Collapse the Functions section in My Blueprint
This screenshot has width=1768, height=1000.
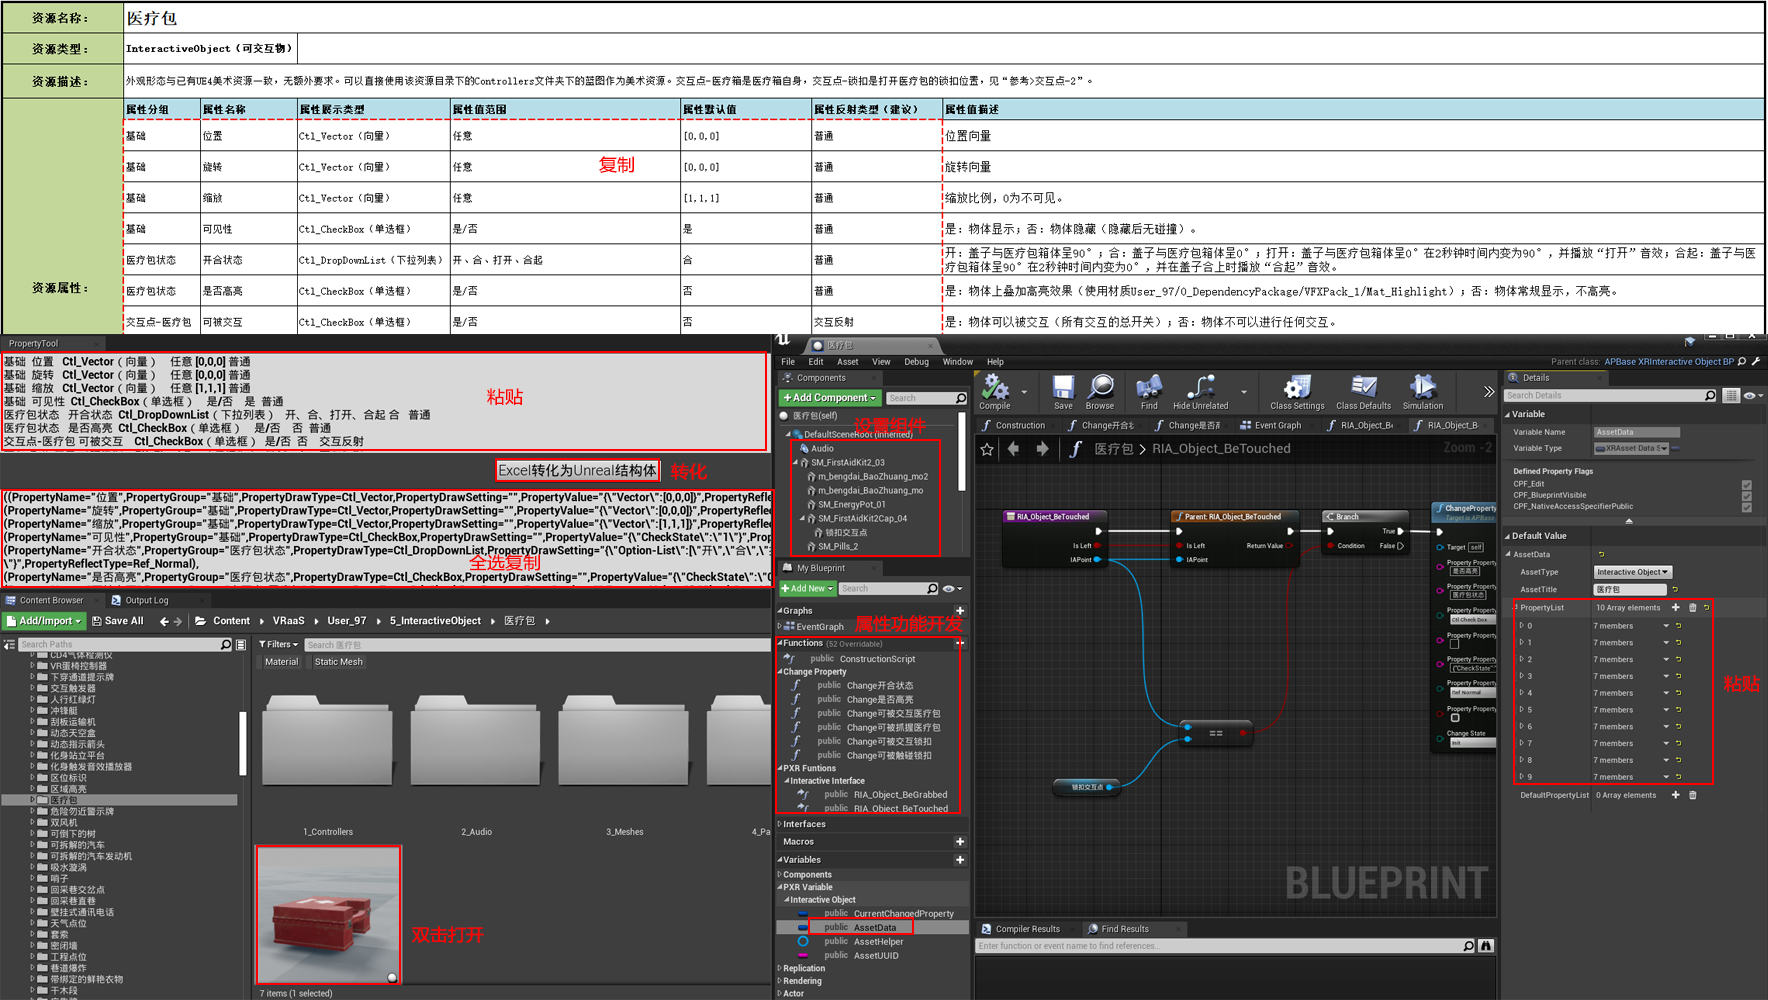(780, 643)
